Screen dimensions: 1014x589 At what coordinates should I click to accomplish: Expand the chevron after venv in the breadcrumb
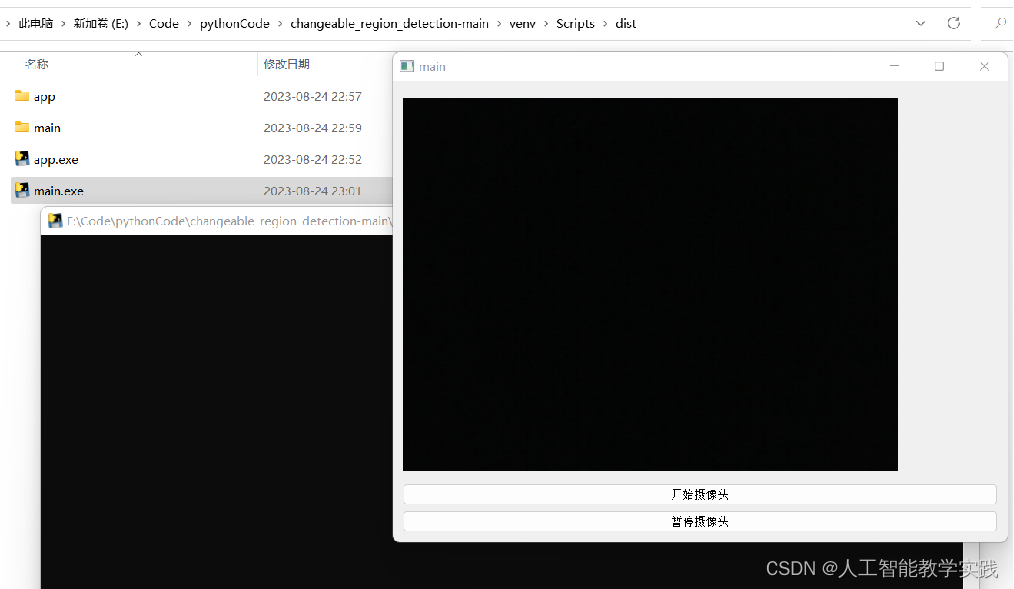pyautogui.click(x=545, y=23)
